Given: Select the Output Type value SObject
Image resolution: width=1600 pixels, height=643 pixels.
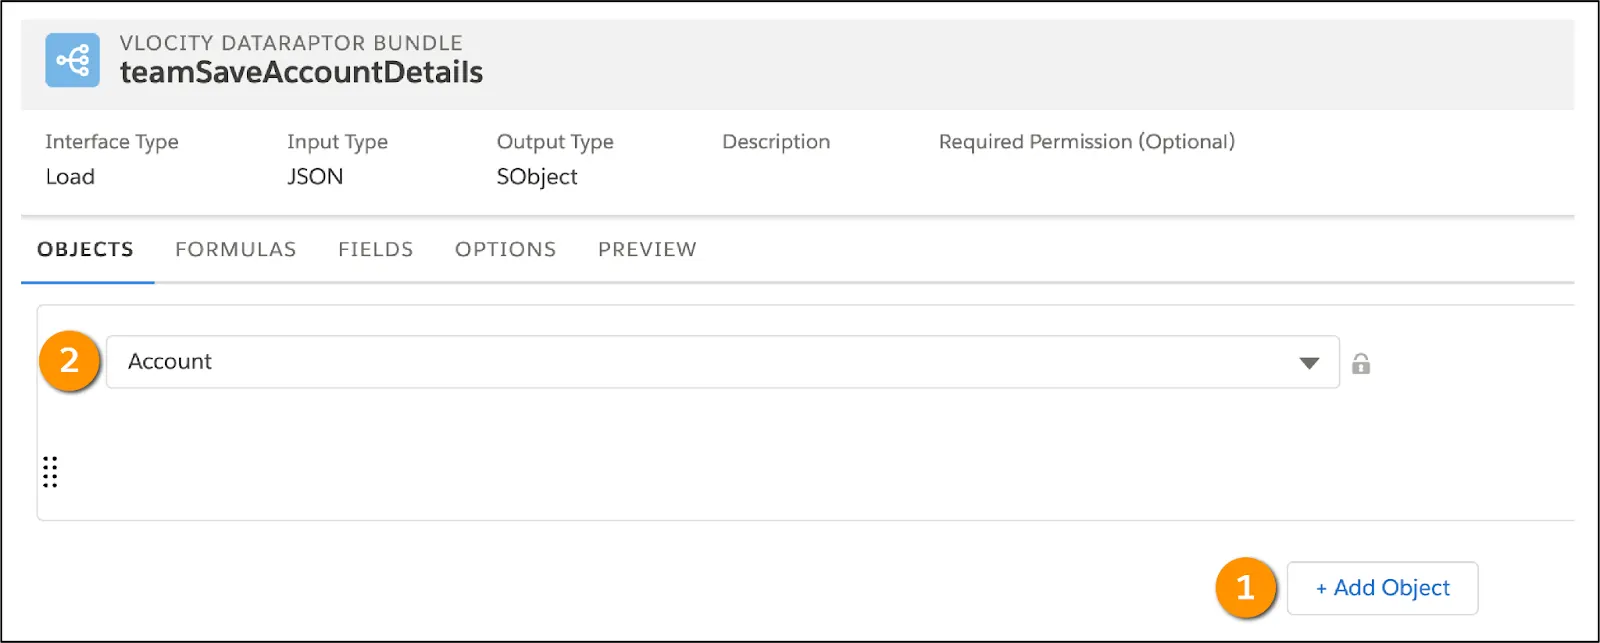Looking at the screenshot, I should pyautogui.click(x=537, y=177).
